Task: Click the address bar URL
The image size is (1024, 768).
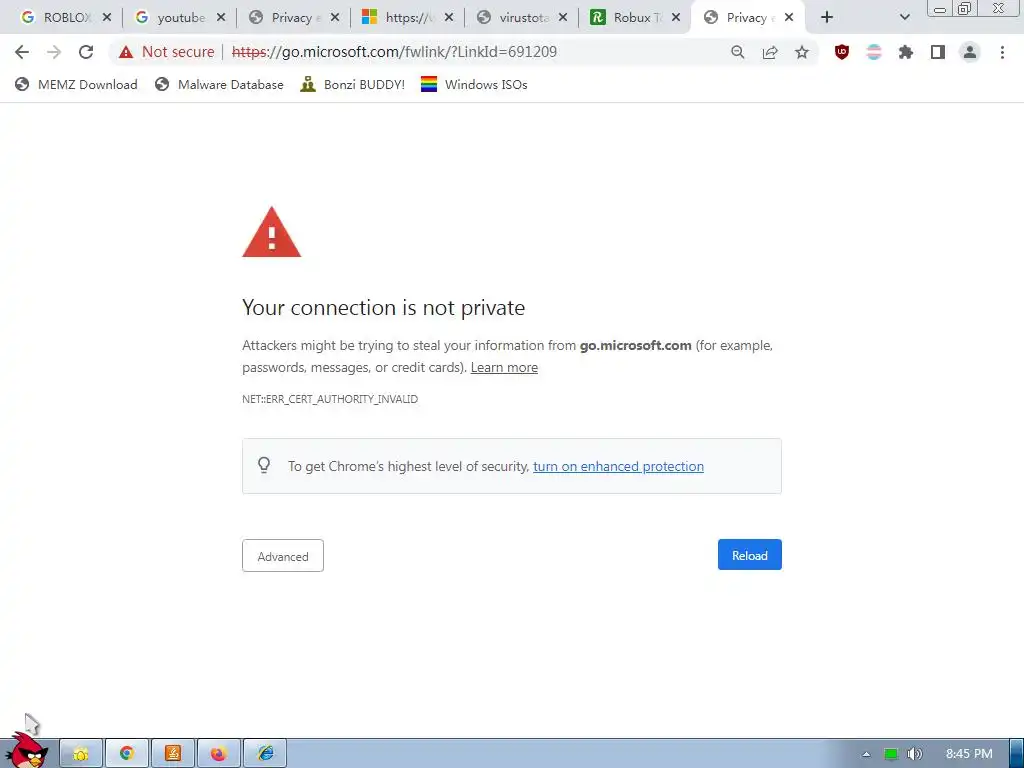Action: pyautogui.click(x=394, y=52)
